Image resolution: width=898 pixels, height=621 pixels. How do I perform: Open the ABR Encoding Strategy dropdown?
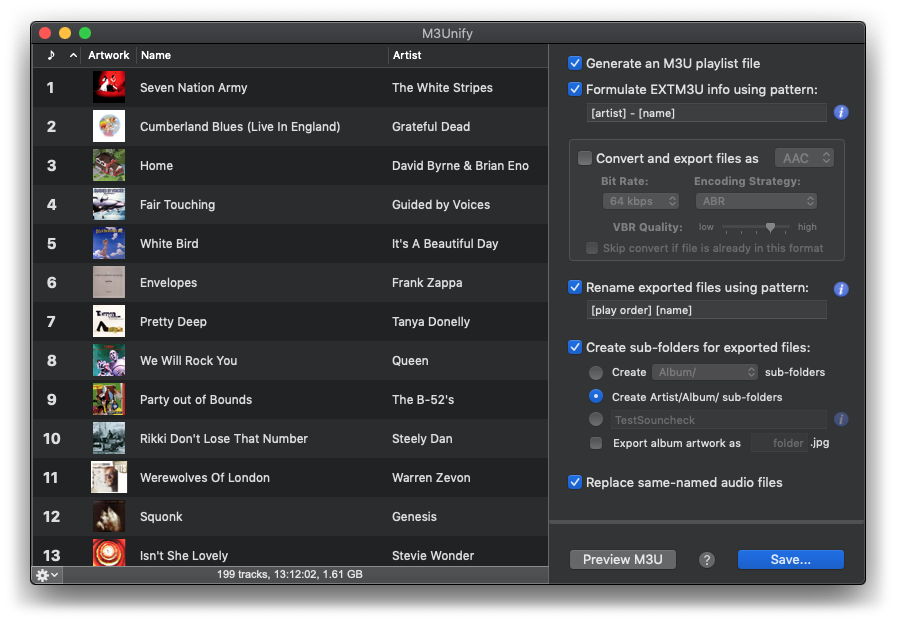pos(756,201)
